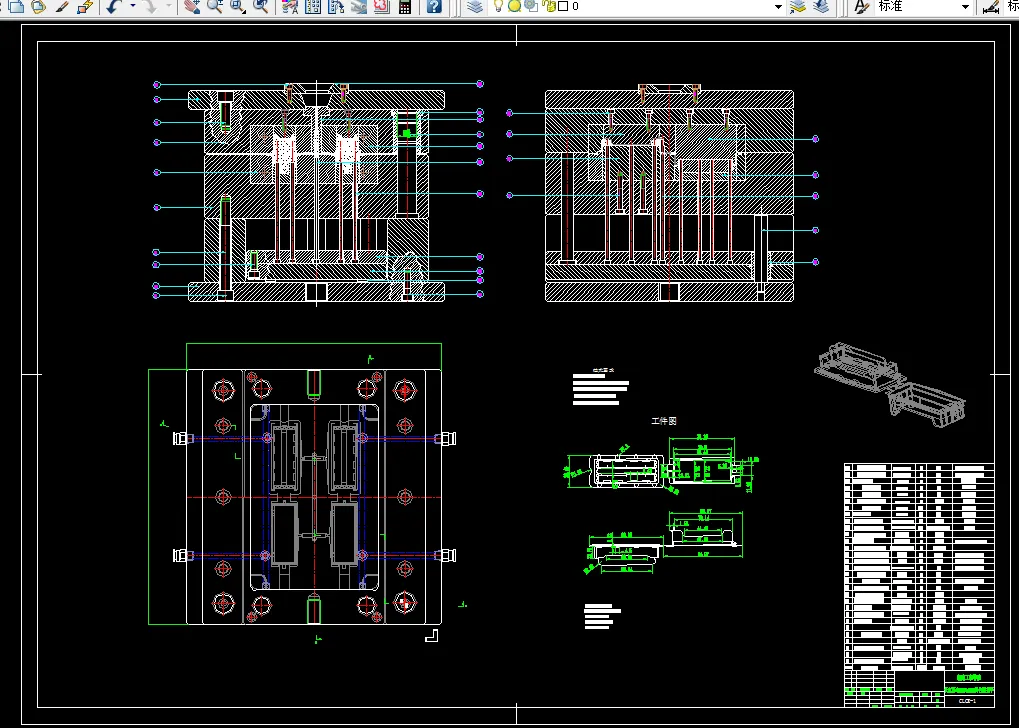Click the Undo arrow icon
Screen dimensions: 1019x728
114,6
